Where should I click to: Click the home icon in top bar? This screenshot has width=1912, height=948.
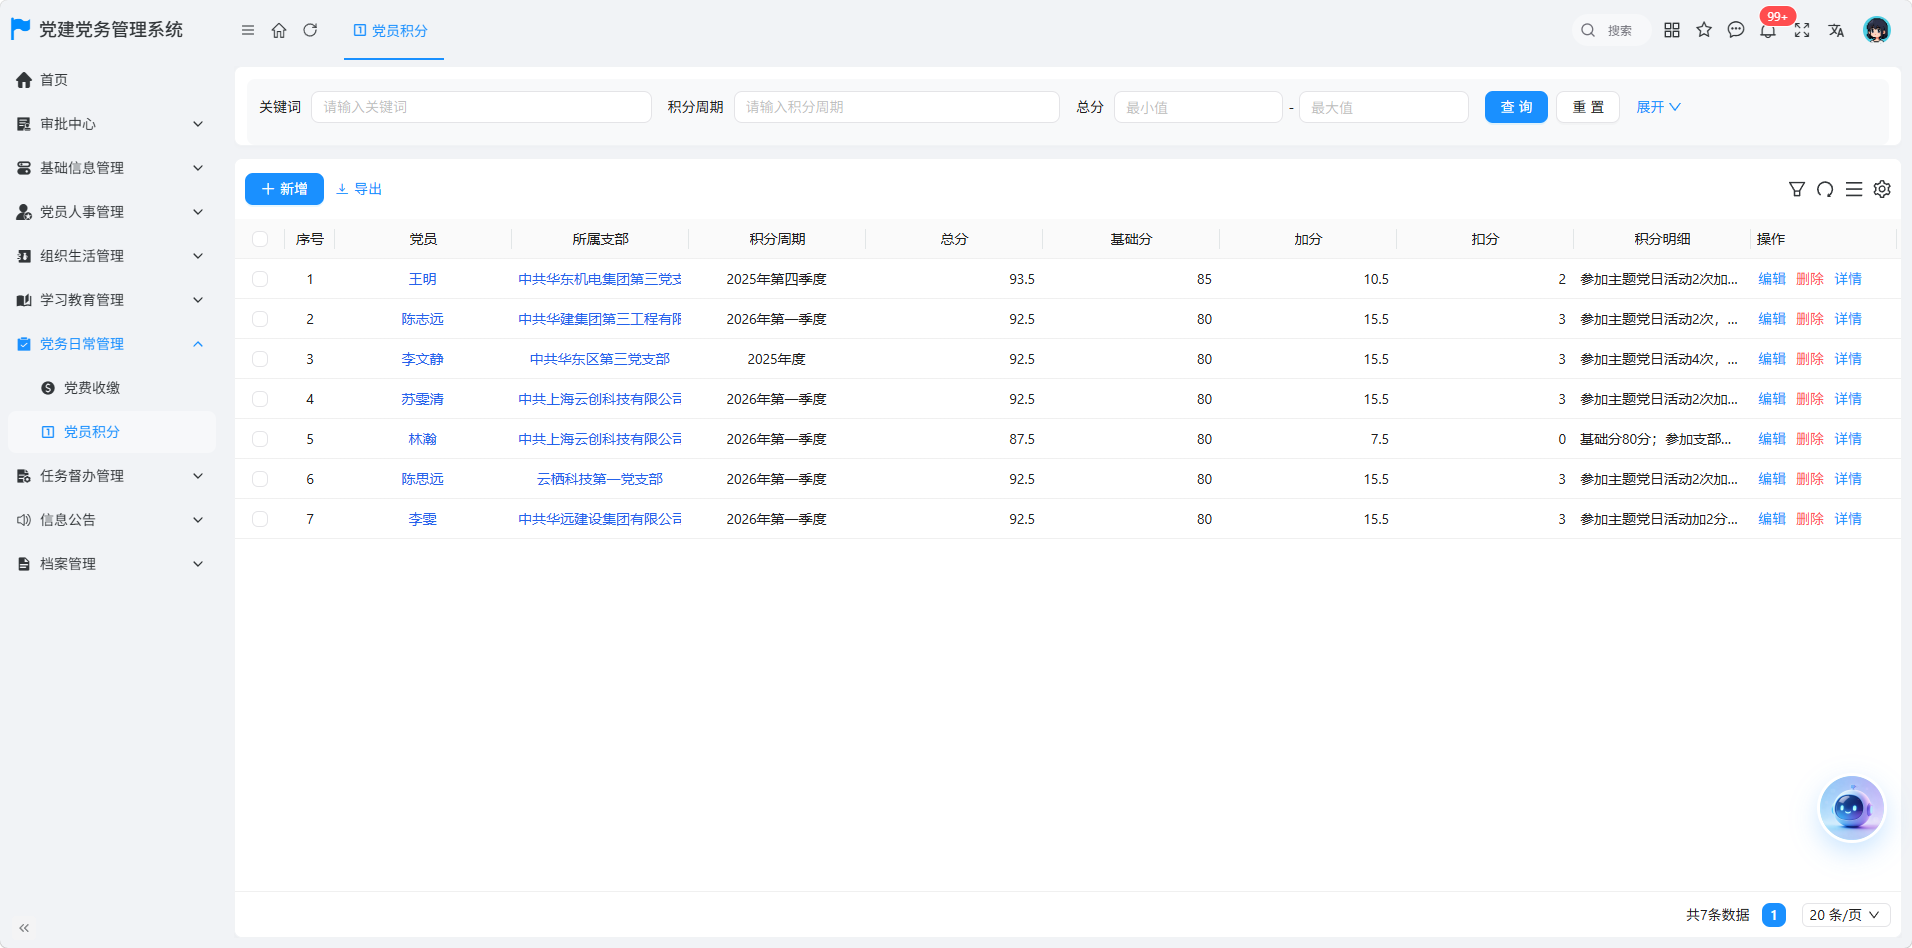point(279,30)
